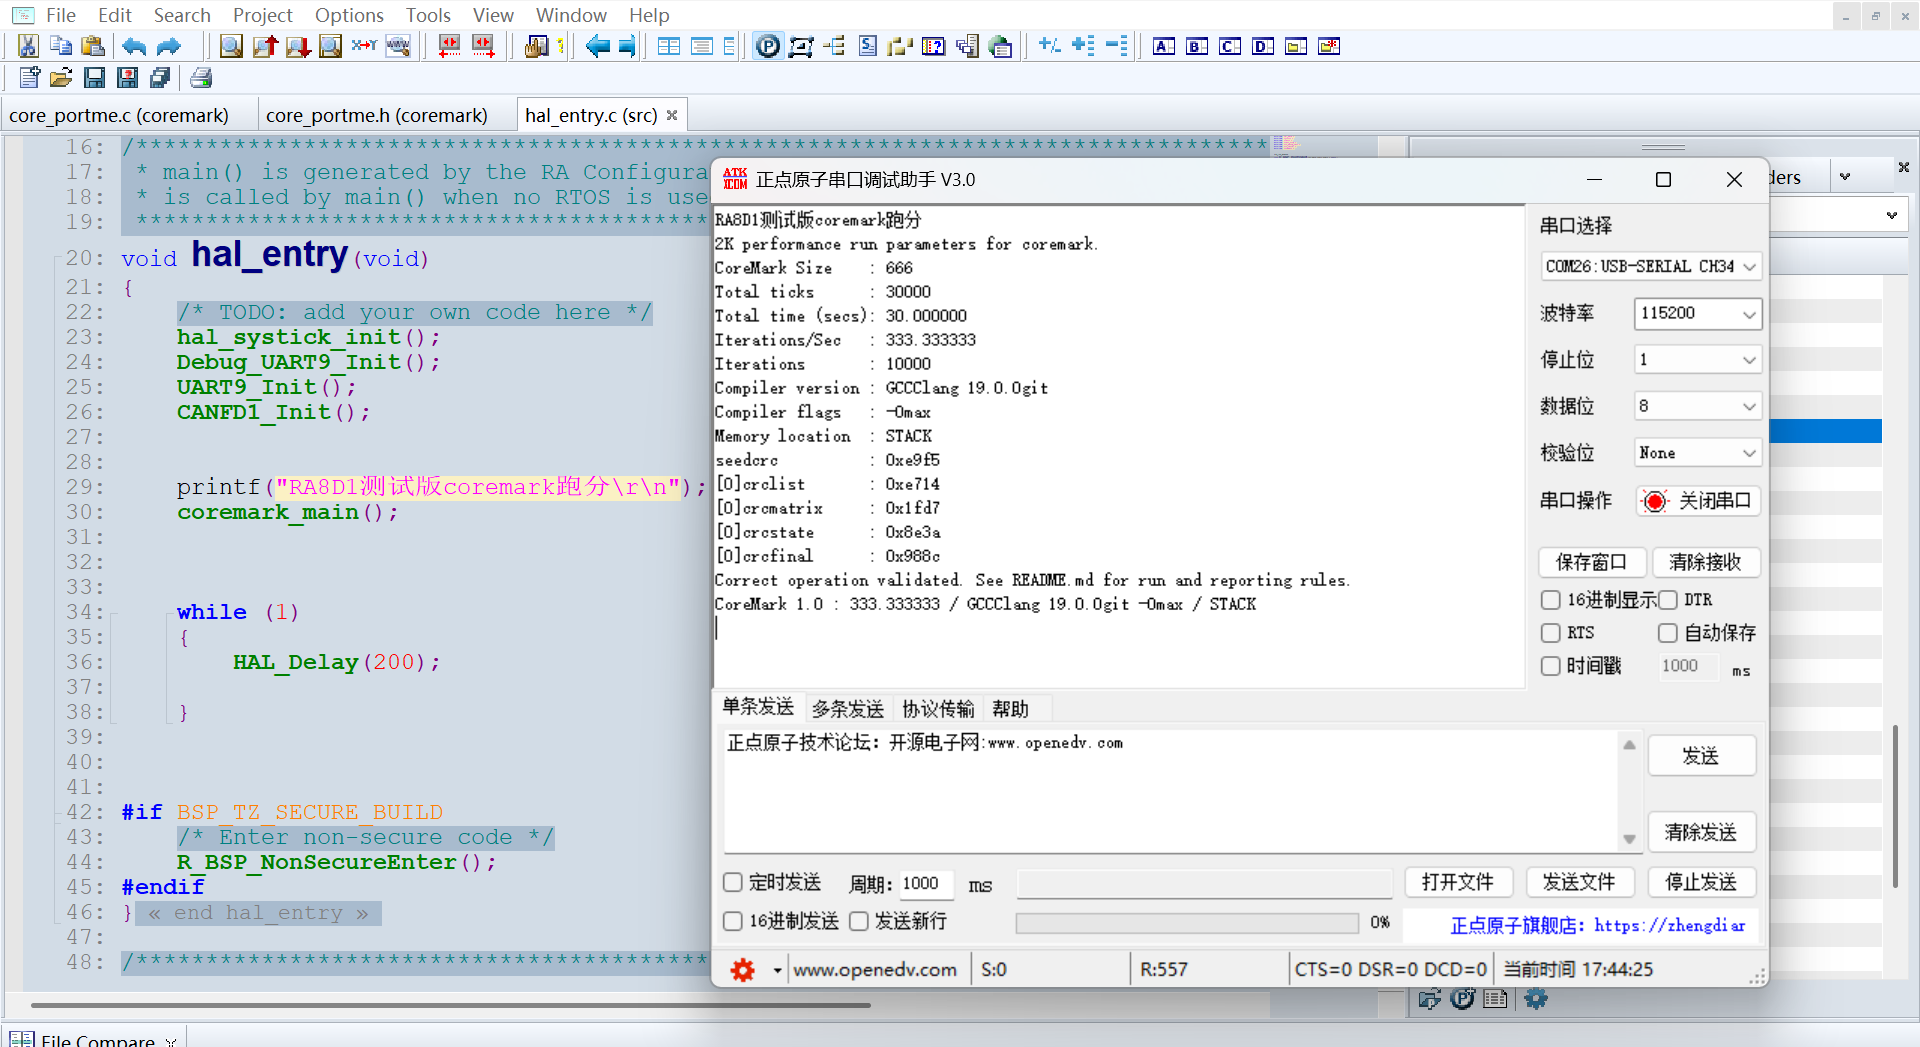Click the Paste clipboard icon
1920x1047 pixels.
click(x=93, y=46)
